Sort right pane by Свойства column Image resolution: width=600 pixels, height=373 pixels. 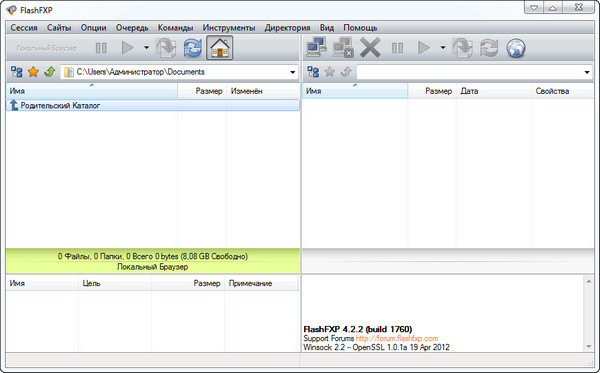click(x=562, y=91)
